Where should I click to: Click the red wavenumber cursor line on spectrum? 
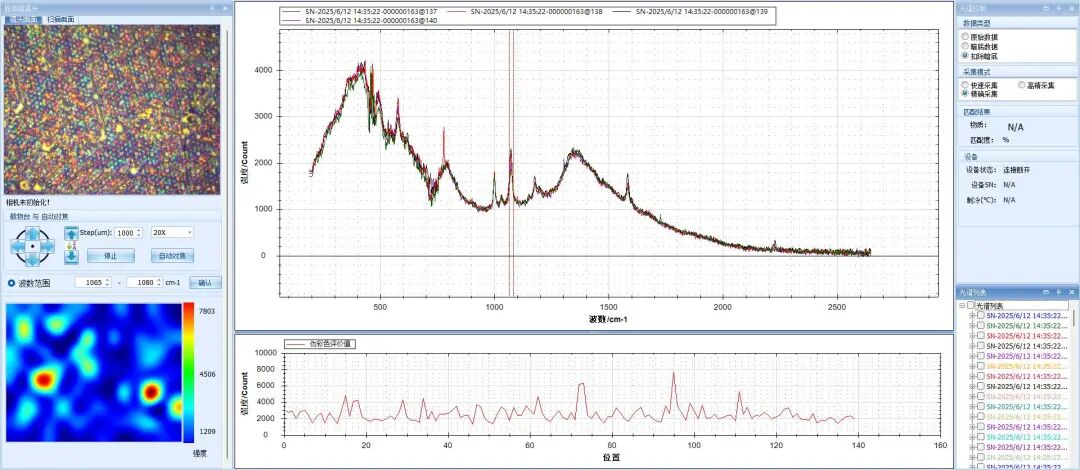(x=511, y=163)
